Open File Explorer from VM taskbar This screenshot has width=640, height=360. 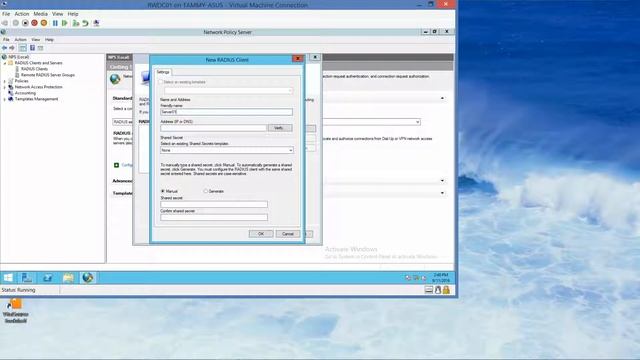[68, 278]
